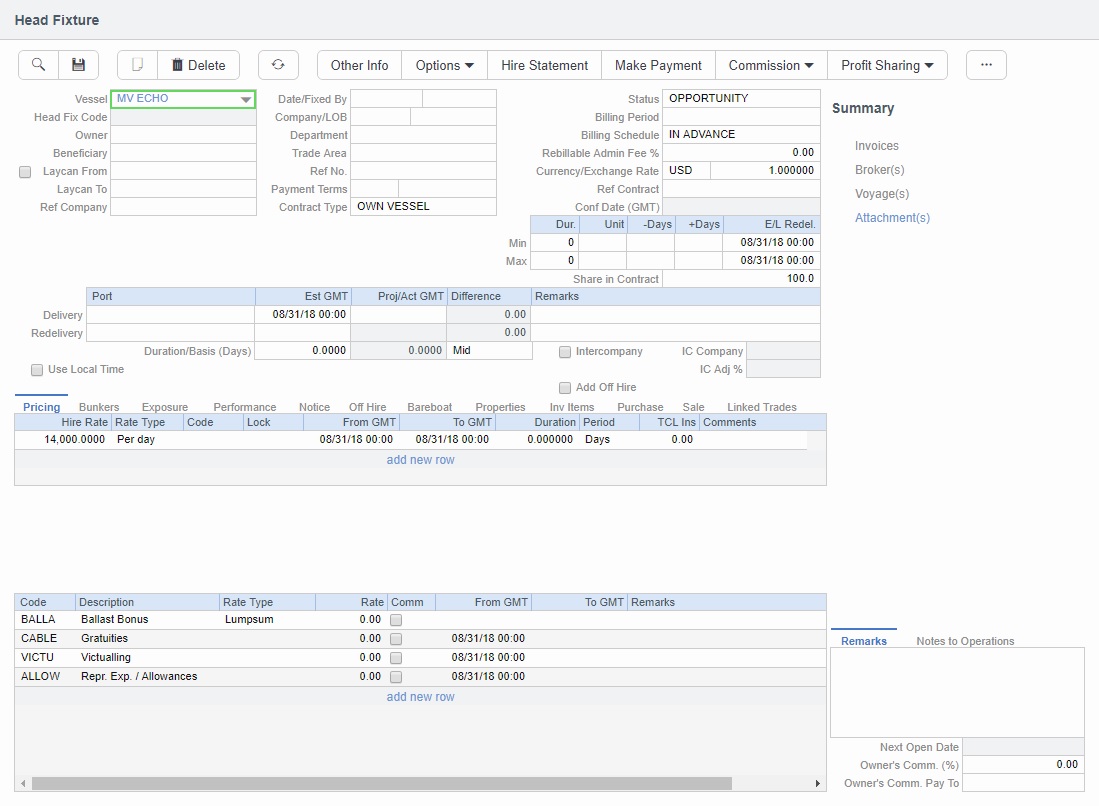The height and width of the screenshot is (806, 1099).
Task: Expand the Profit Sharing dropdown
Action: click(x=887, y=65)
